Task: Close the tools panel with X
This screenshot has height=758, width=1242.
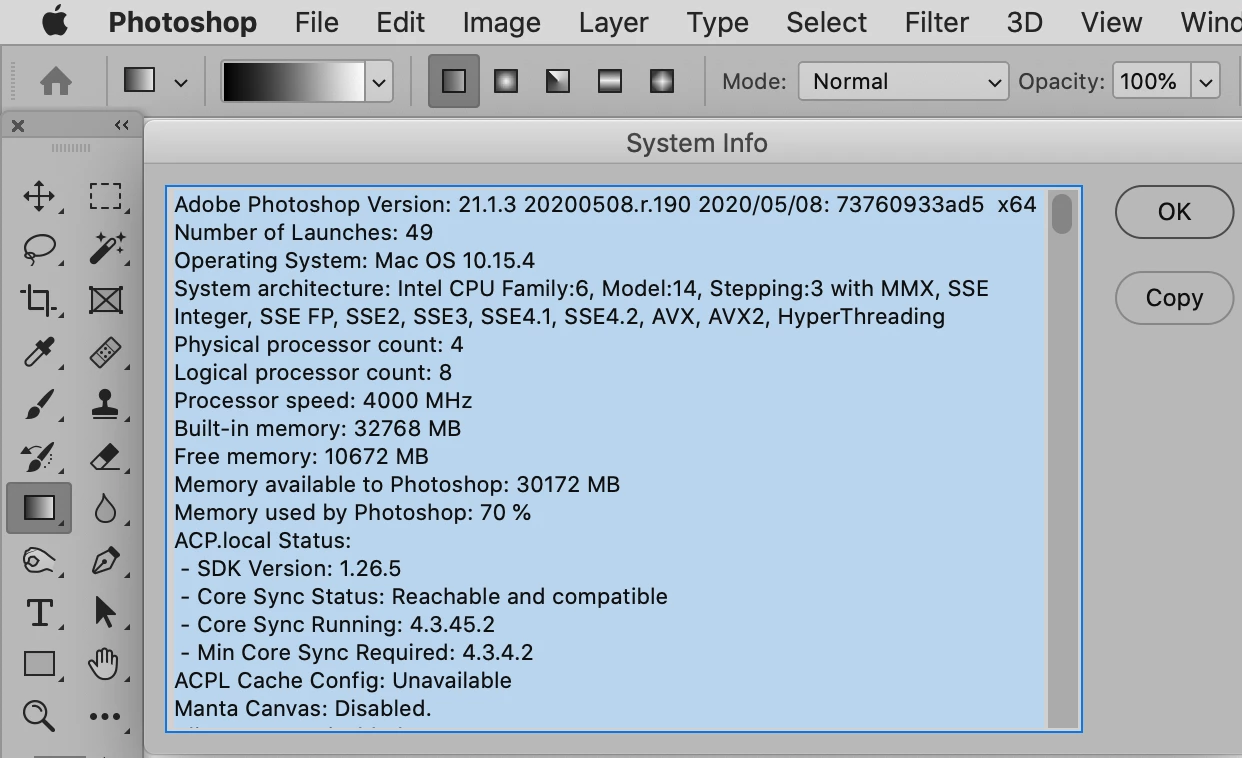Action: (x=18, y=125)
